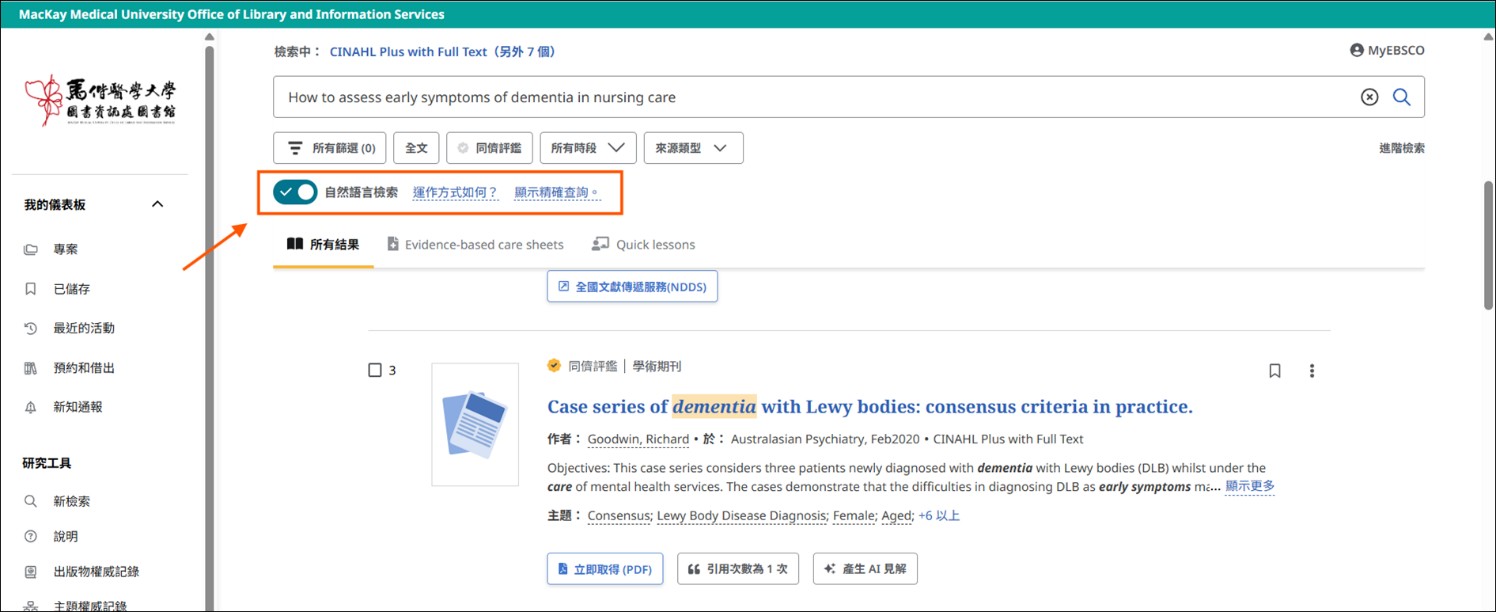Toggle the 自然語言檢索 natural language switch
Viewport: 1496px width, 612px height.
click(x=295, y=192)
